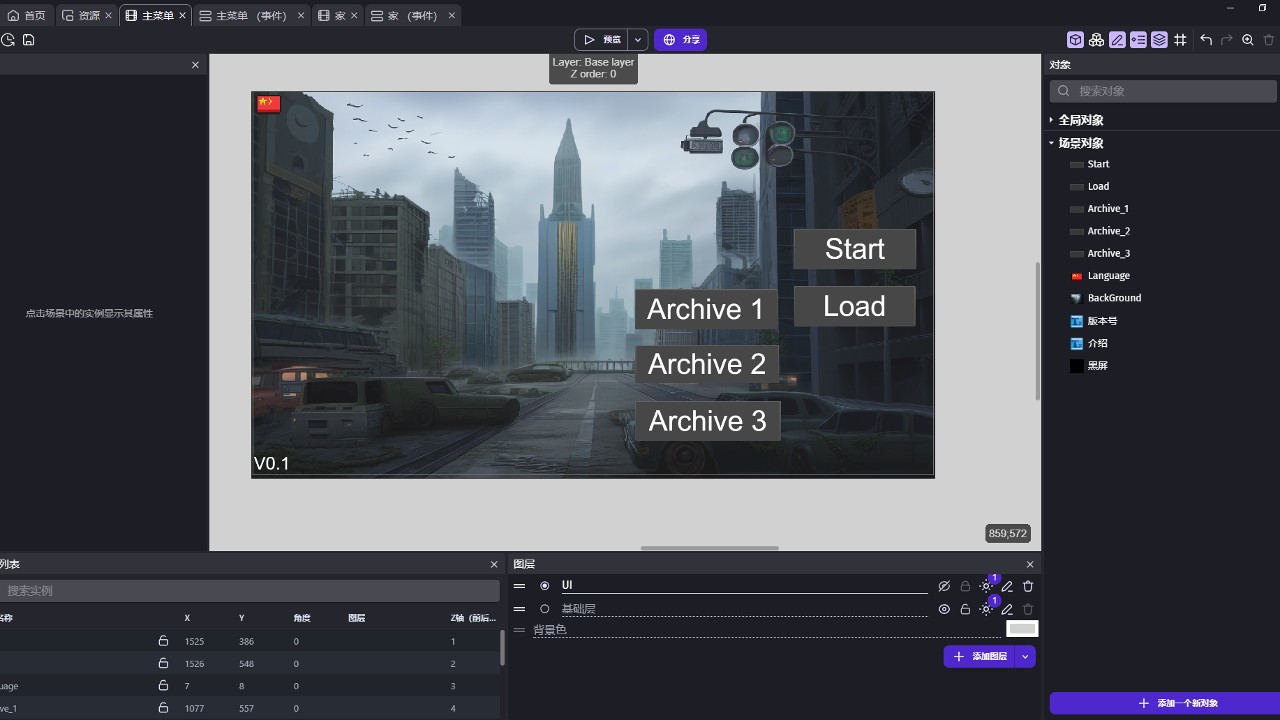Activate the zoom magnifier icon
The width and height of the screenshot is (1280, 720).
[x=1246, y=39]
